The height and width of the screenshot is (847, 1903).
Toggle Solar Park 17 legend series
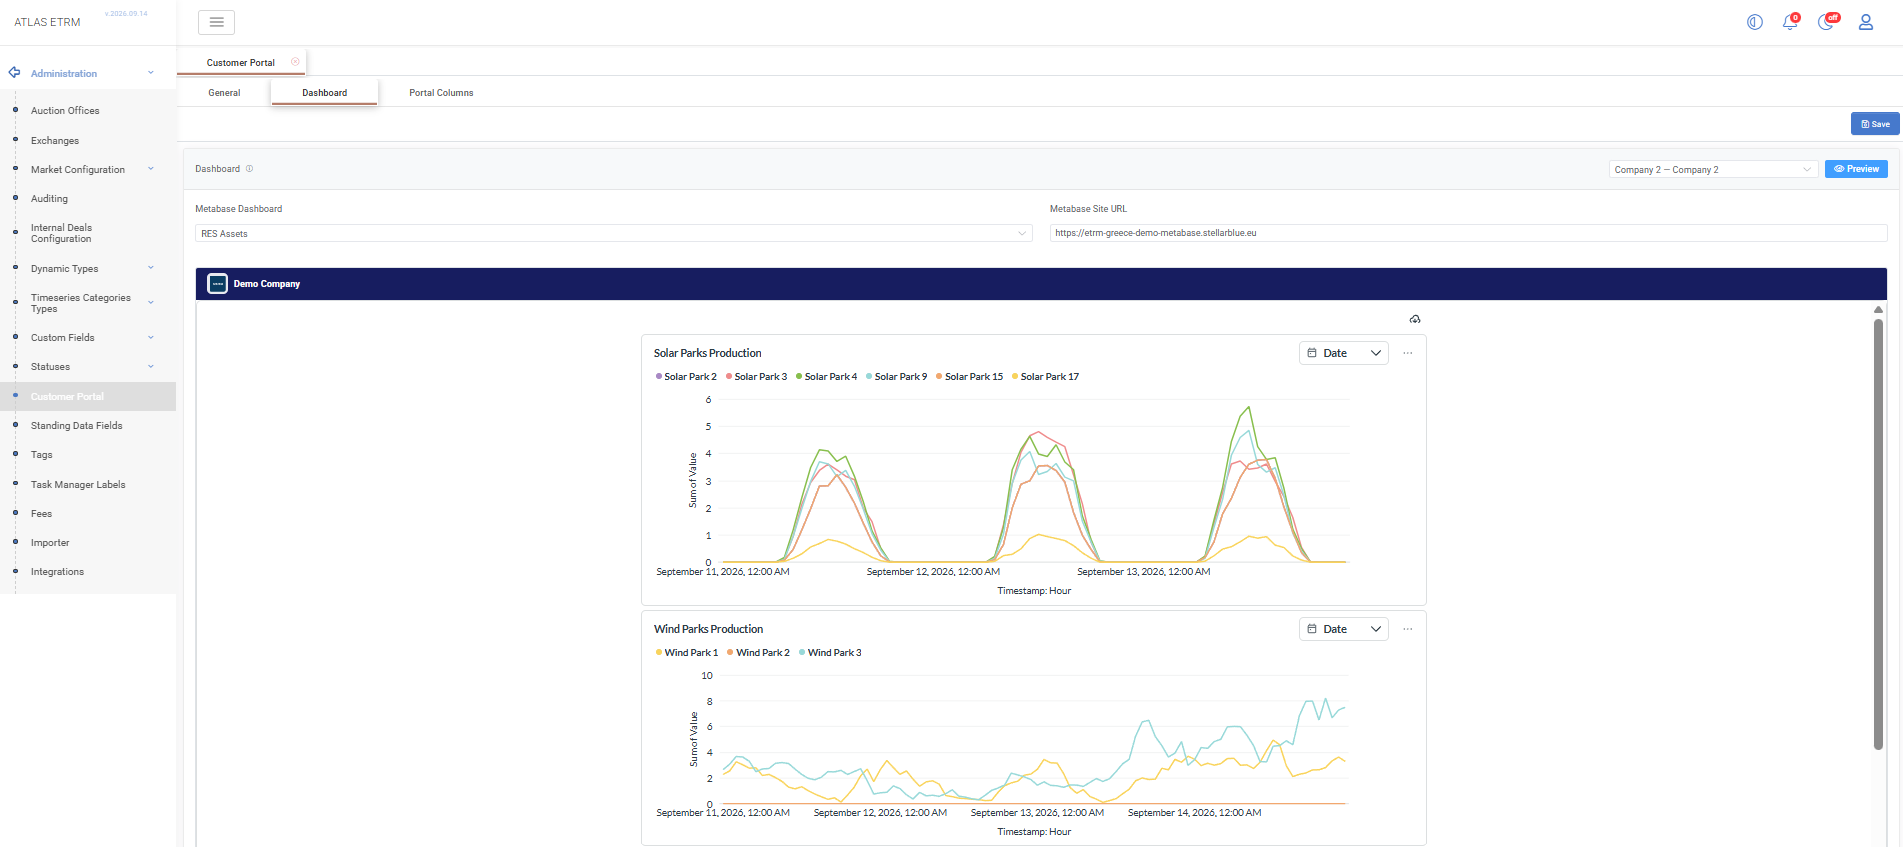(1045, 377)
